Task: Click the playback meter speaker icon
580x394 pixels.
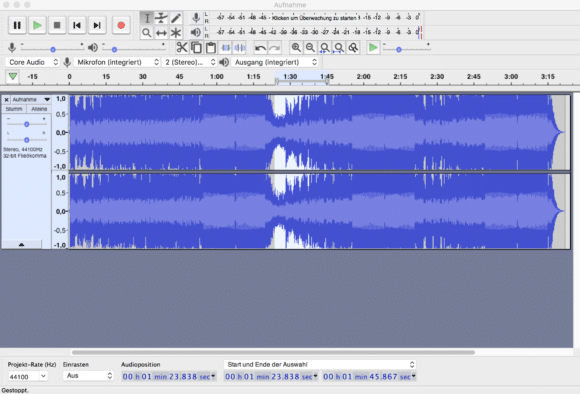Action: (x=196, y=33)
